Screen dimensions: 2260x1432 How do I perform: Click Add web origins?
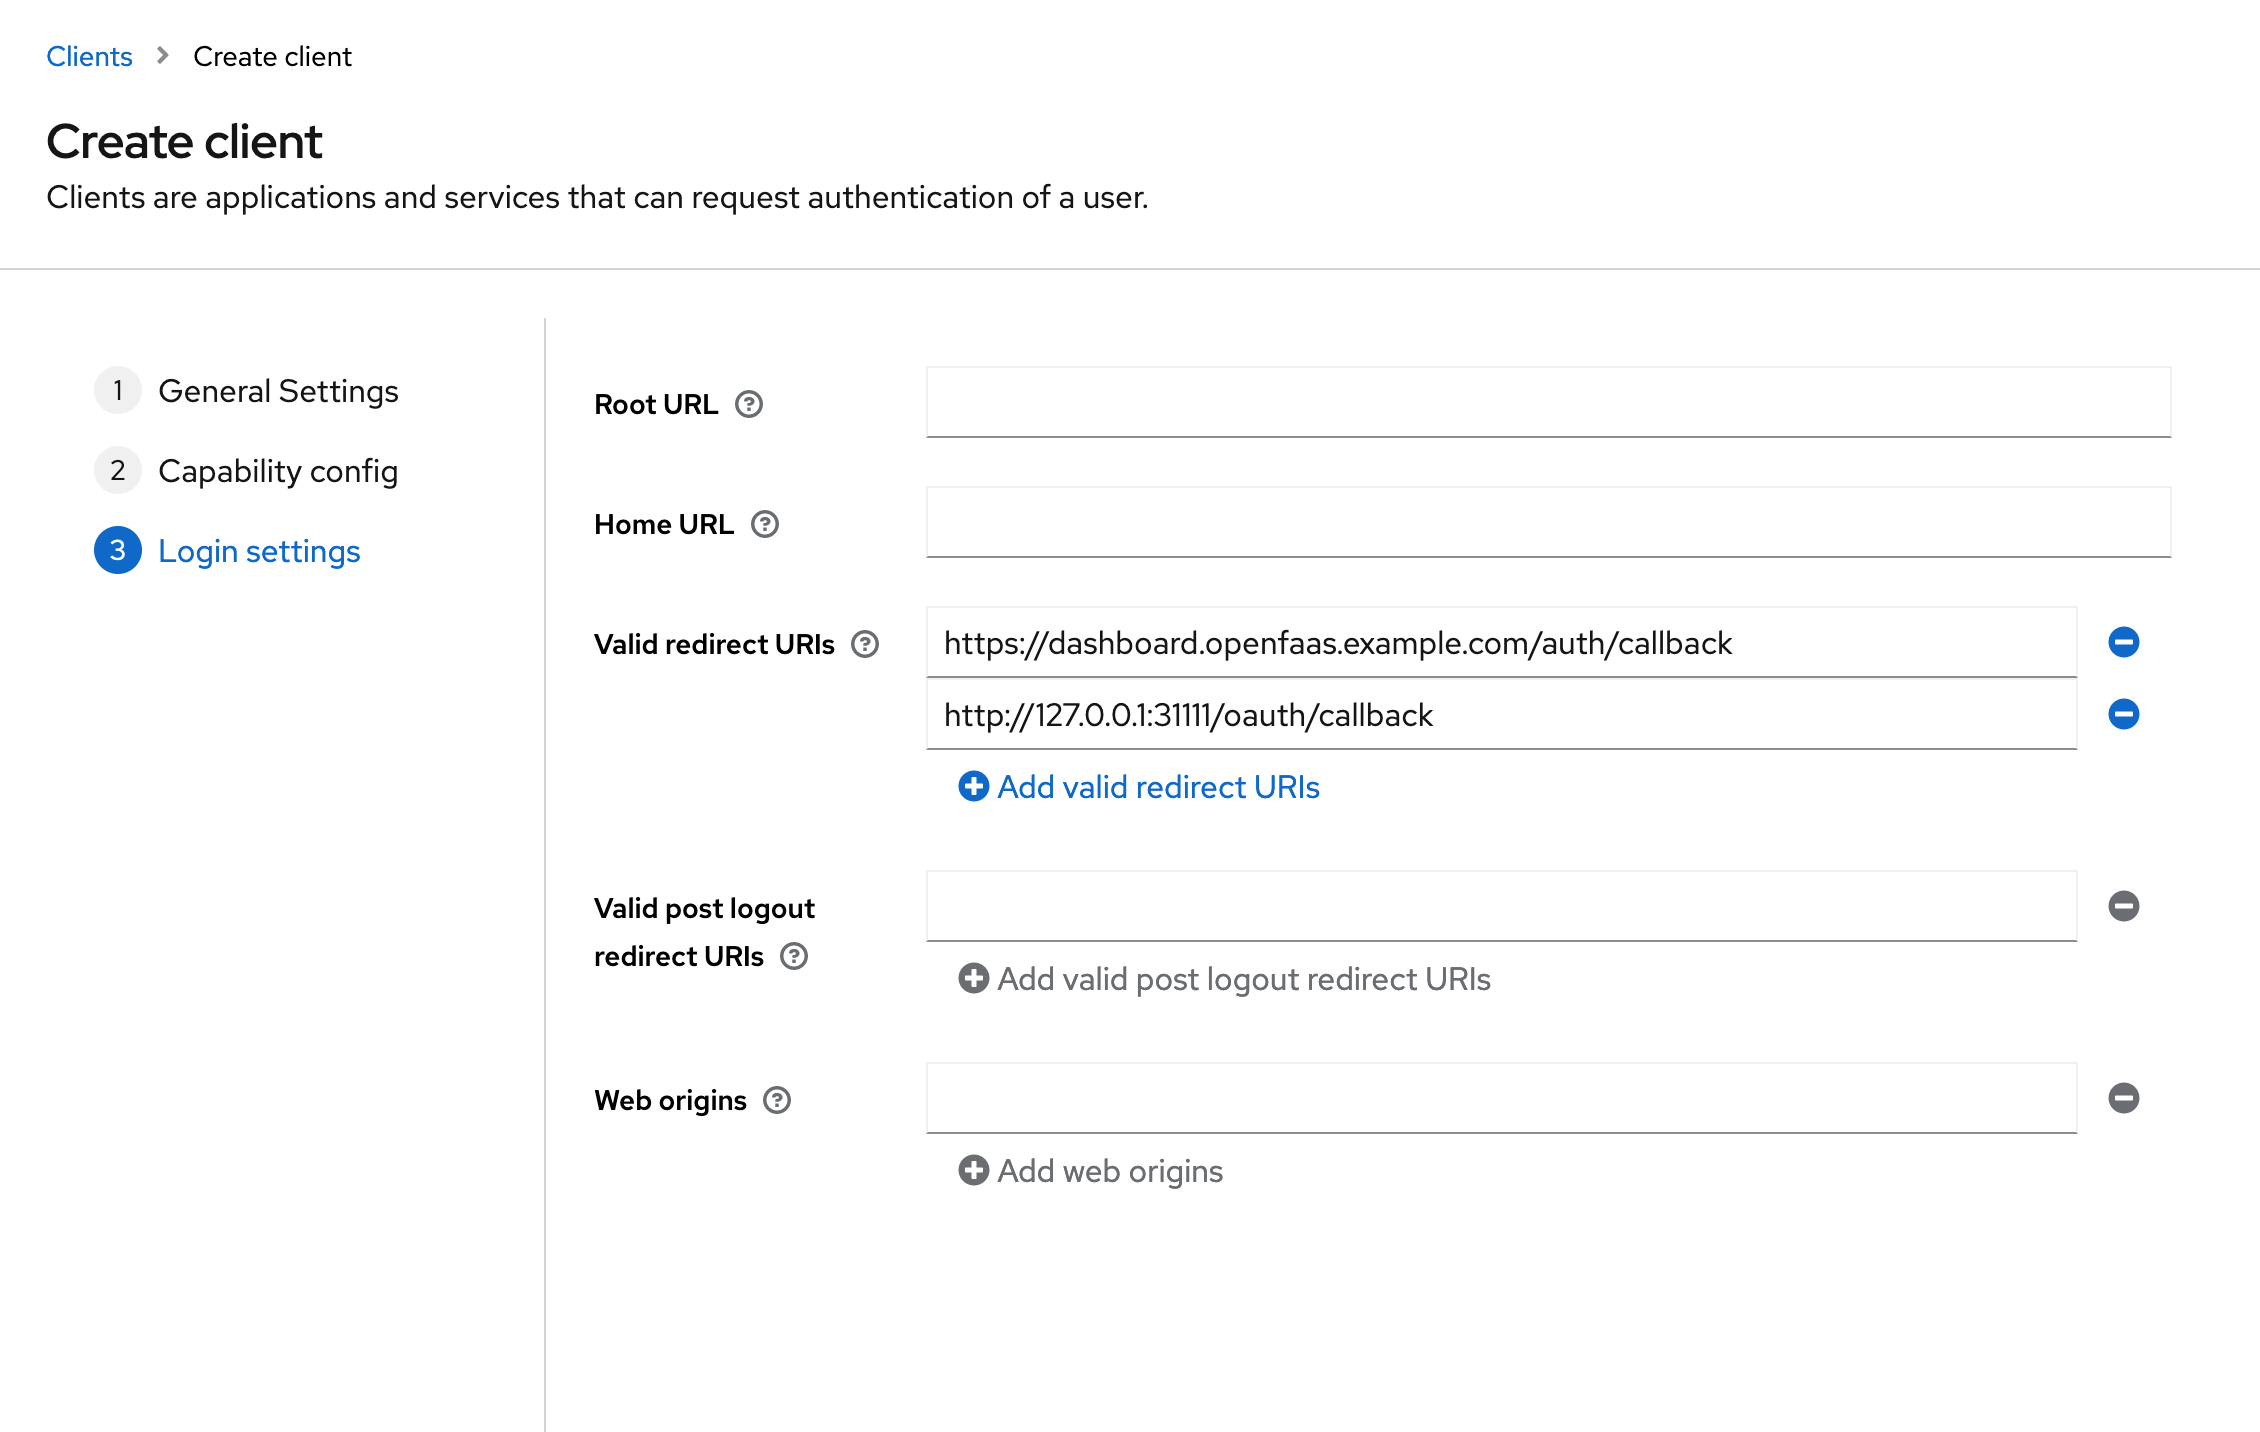point(1109,1170)
